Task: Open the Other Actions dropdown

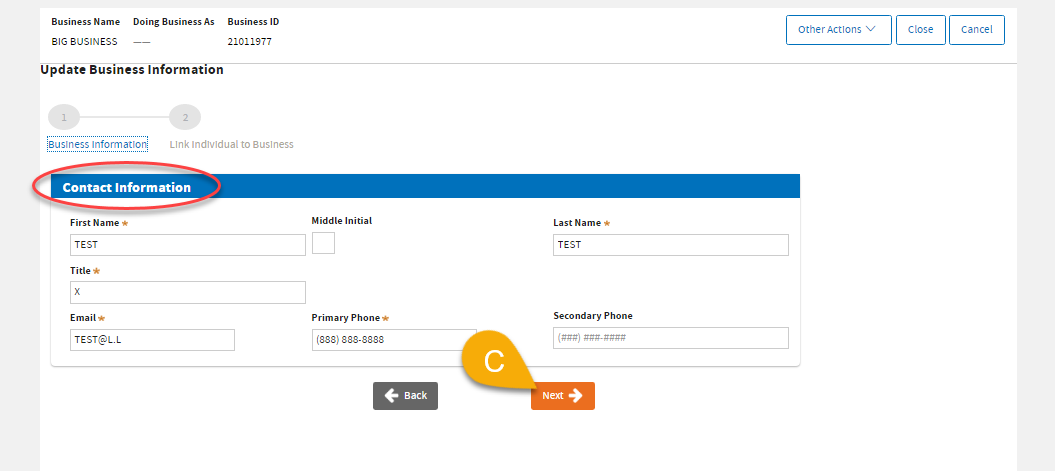Action: click(837, 30)
